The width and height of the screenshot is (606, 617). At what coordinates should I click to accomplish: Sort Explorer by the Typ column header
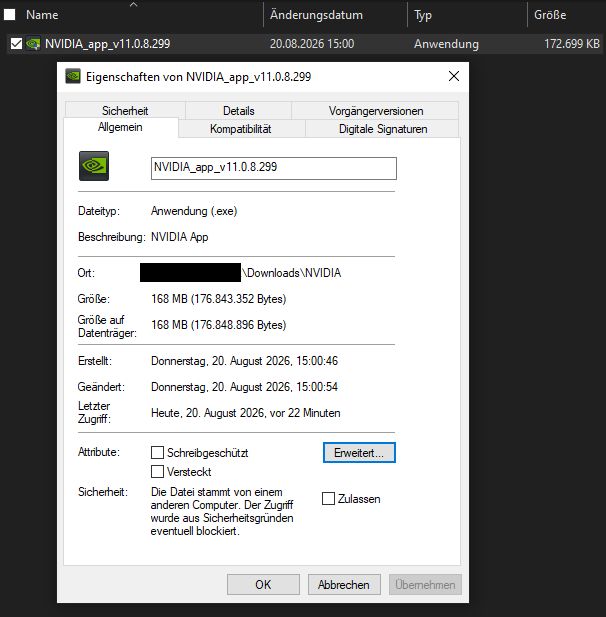pyautogui.click(x=423, y=15)
